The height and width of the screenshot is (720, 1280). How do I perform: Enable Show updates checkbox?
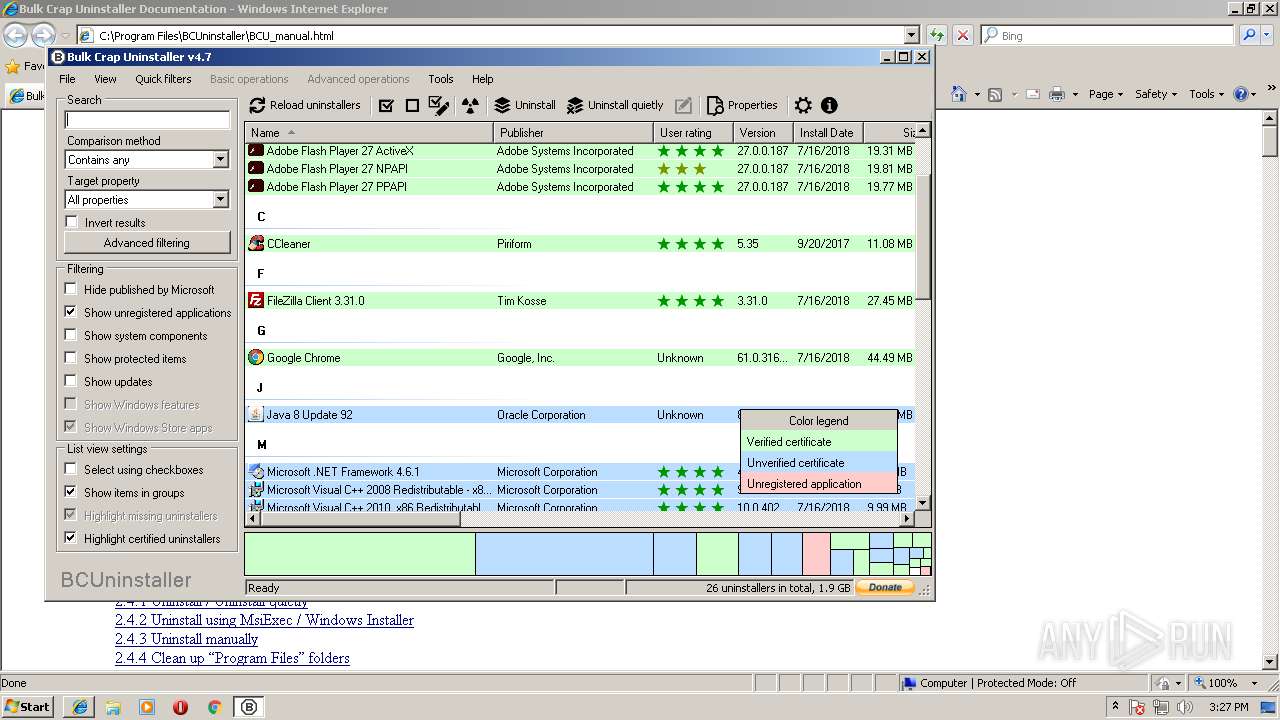71,381
